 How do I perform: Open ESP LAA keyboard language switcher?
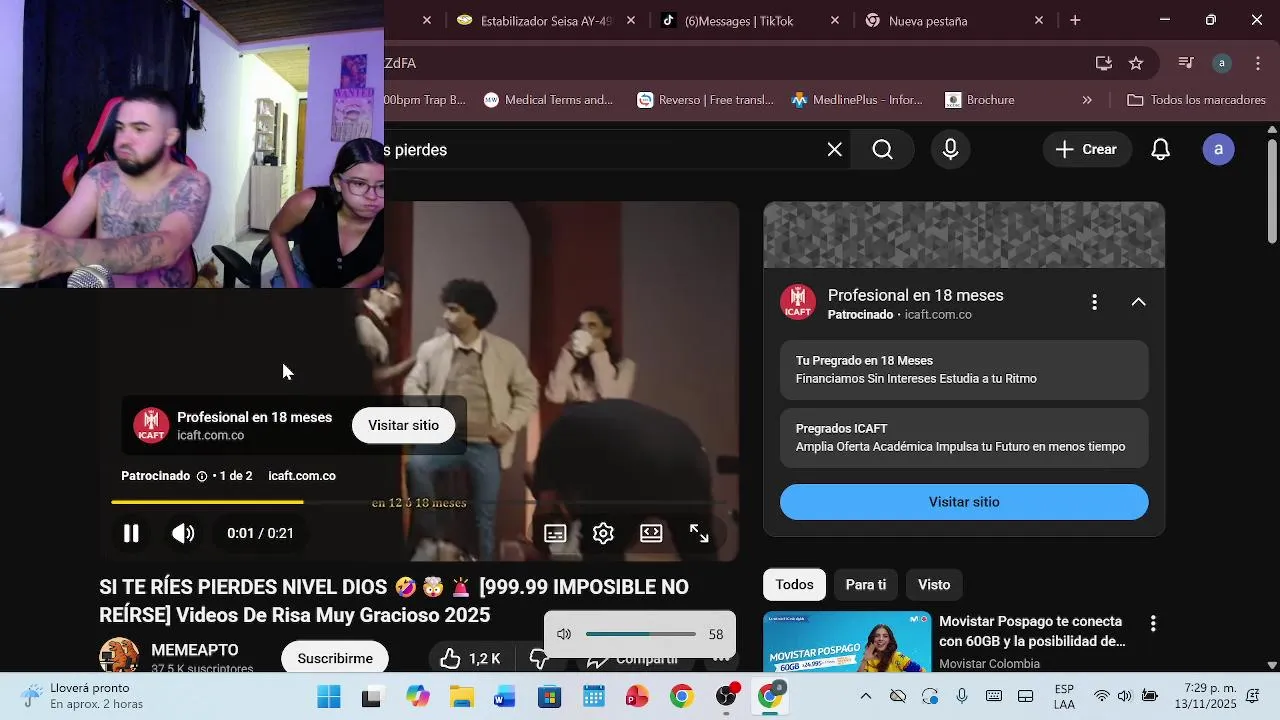pos(1064,697)
